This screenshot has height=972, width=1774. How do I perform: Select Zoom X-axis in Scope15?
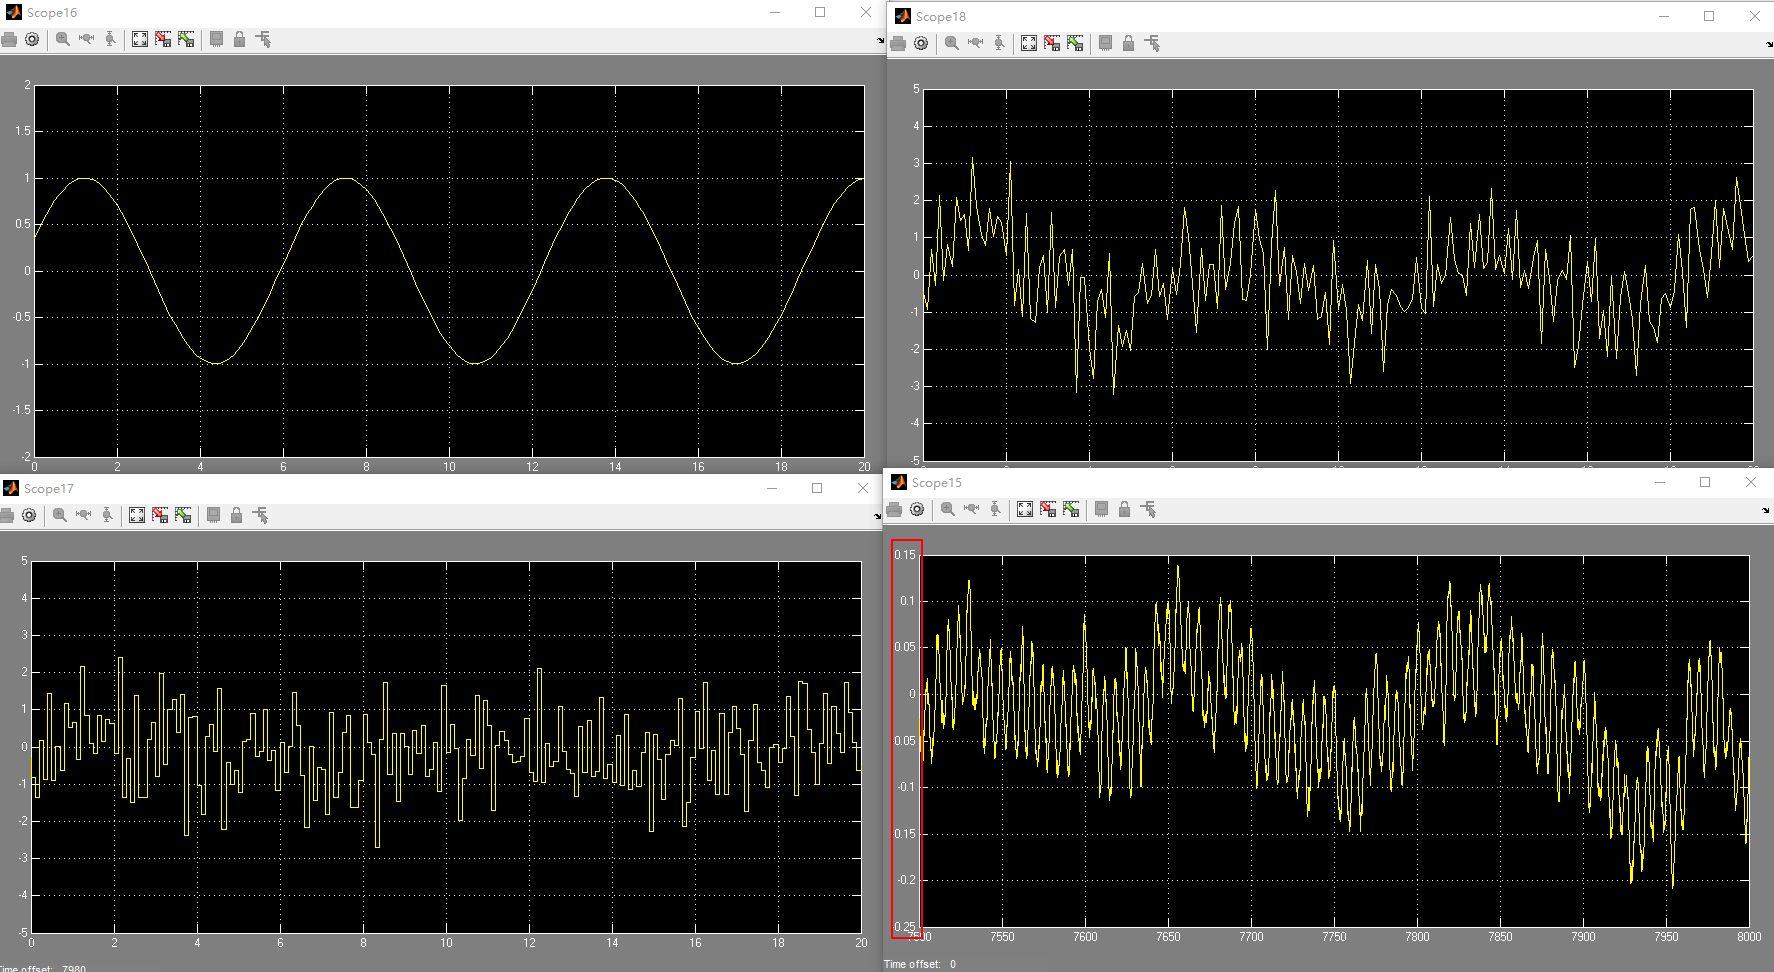[x=972, y=509]
